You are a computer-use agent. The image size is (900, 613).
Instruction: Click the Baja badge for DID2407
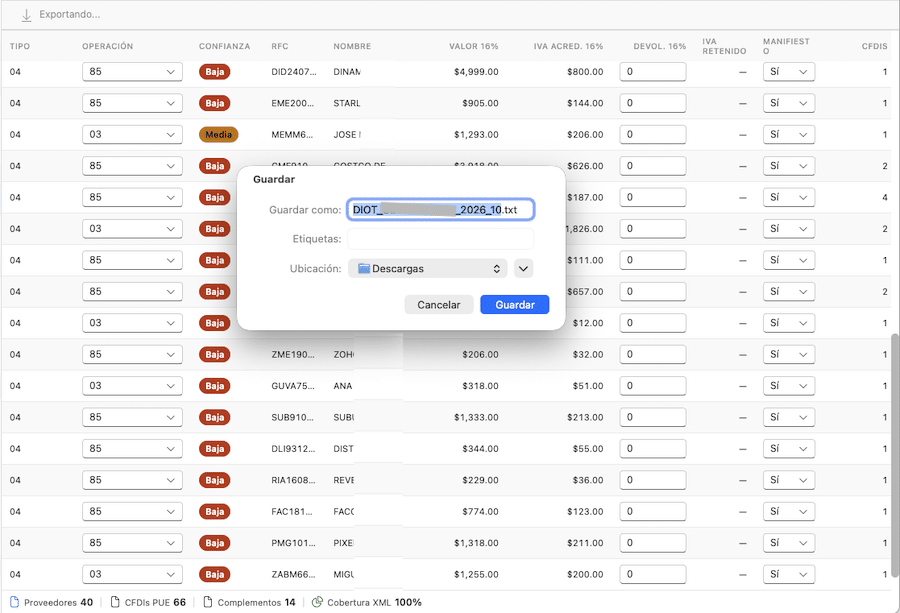215,72
